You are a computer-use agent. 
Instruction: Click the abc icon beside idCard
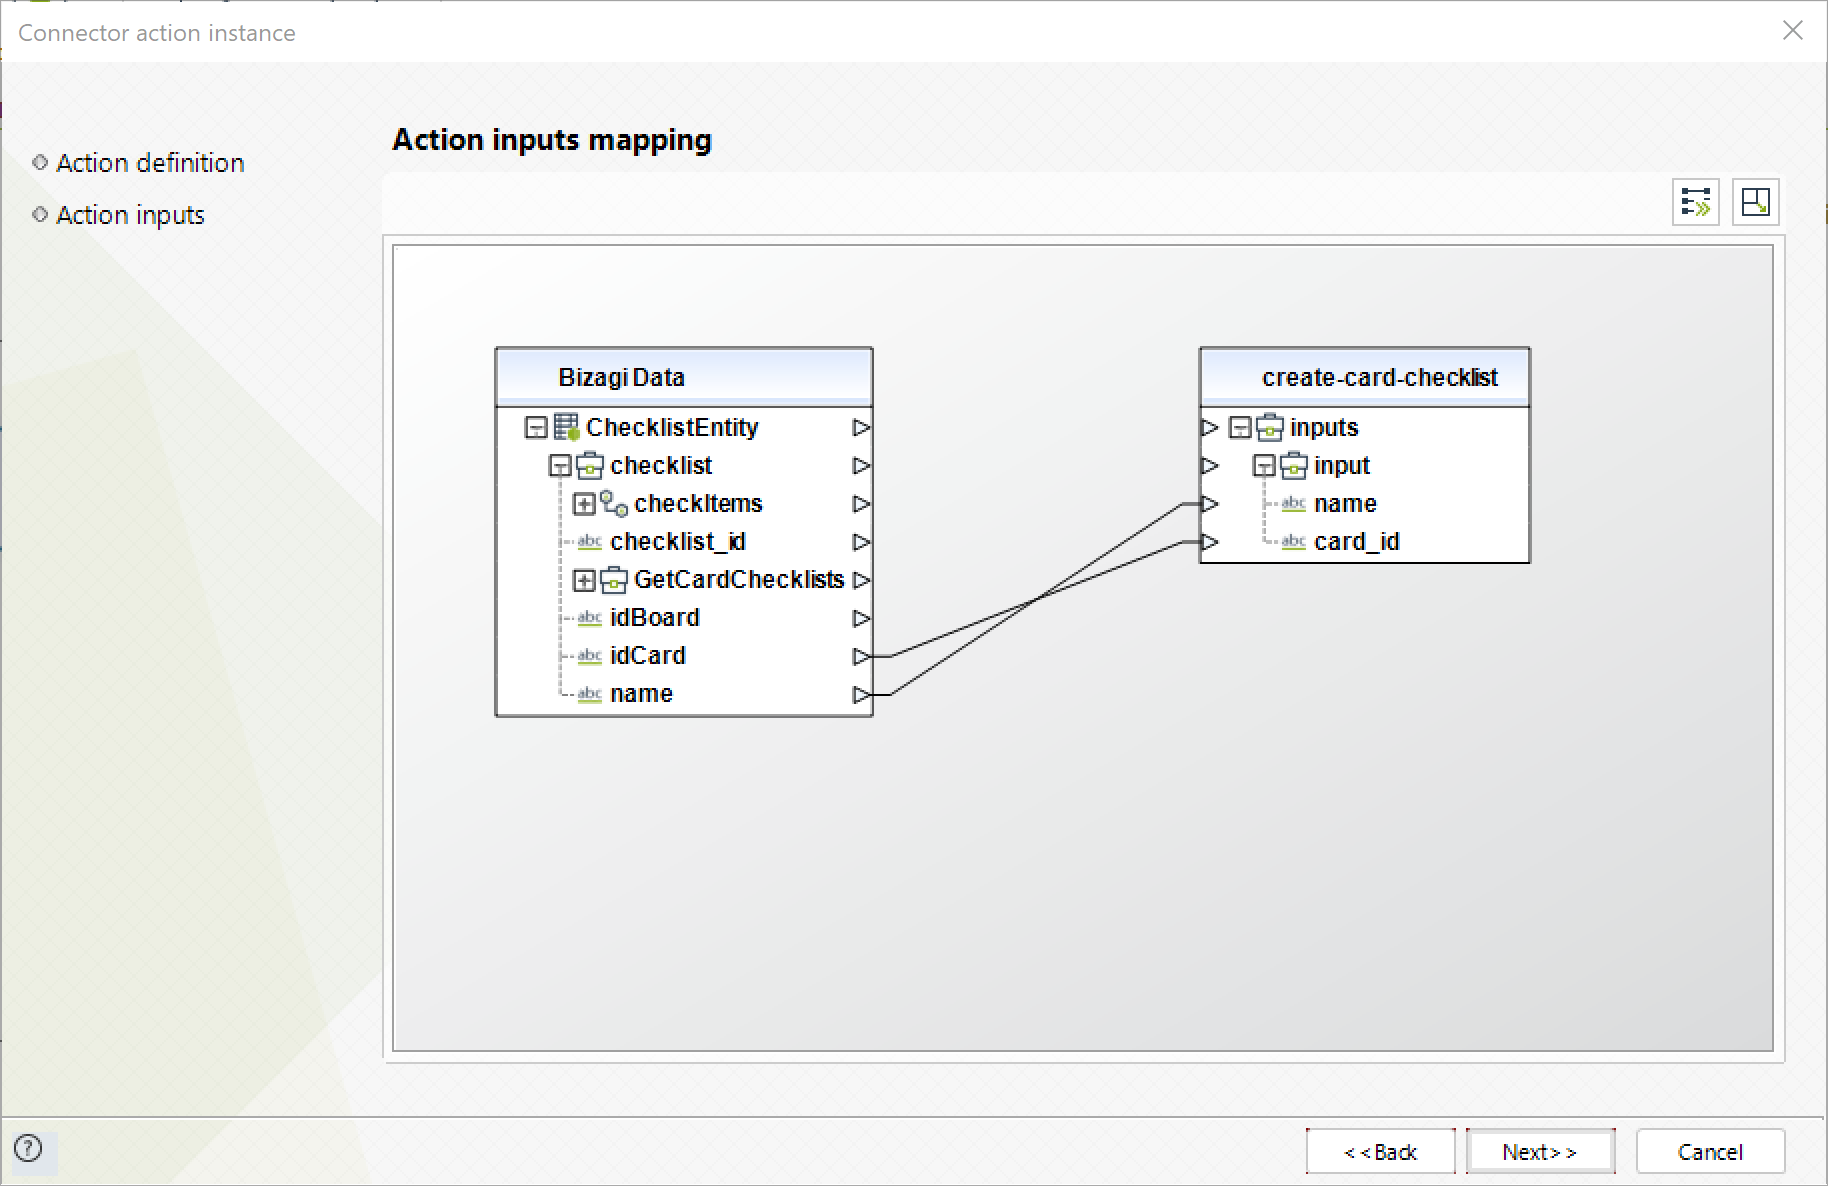point(590,656)
